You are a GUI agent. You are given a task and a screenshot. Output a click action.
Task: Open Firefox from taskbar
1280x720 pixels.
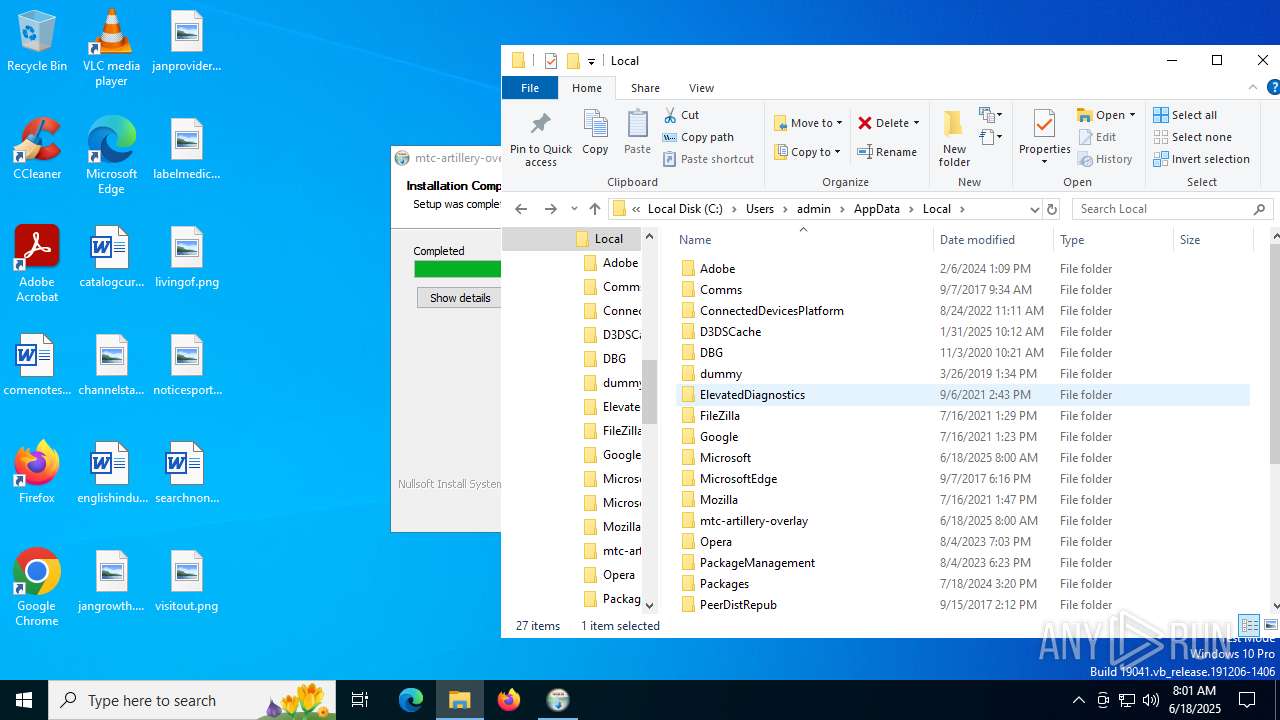509,700
